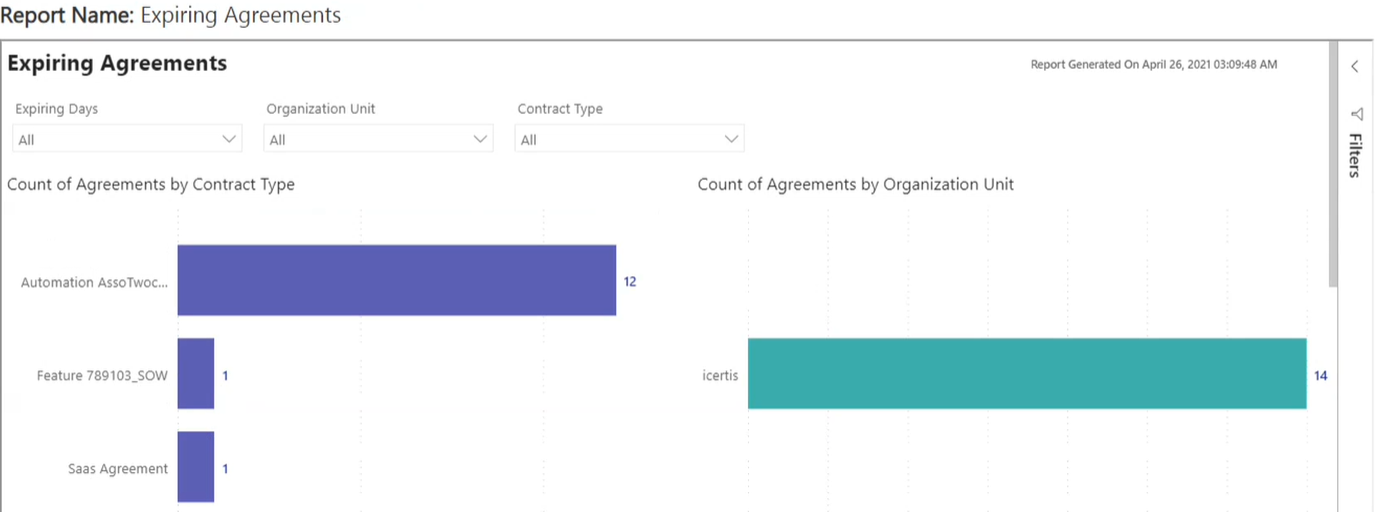Expand the Filters pane chevron
The image size is (1381, 512).
pyautogui.click(x=1355, y=67)
